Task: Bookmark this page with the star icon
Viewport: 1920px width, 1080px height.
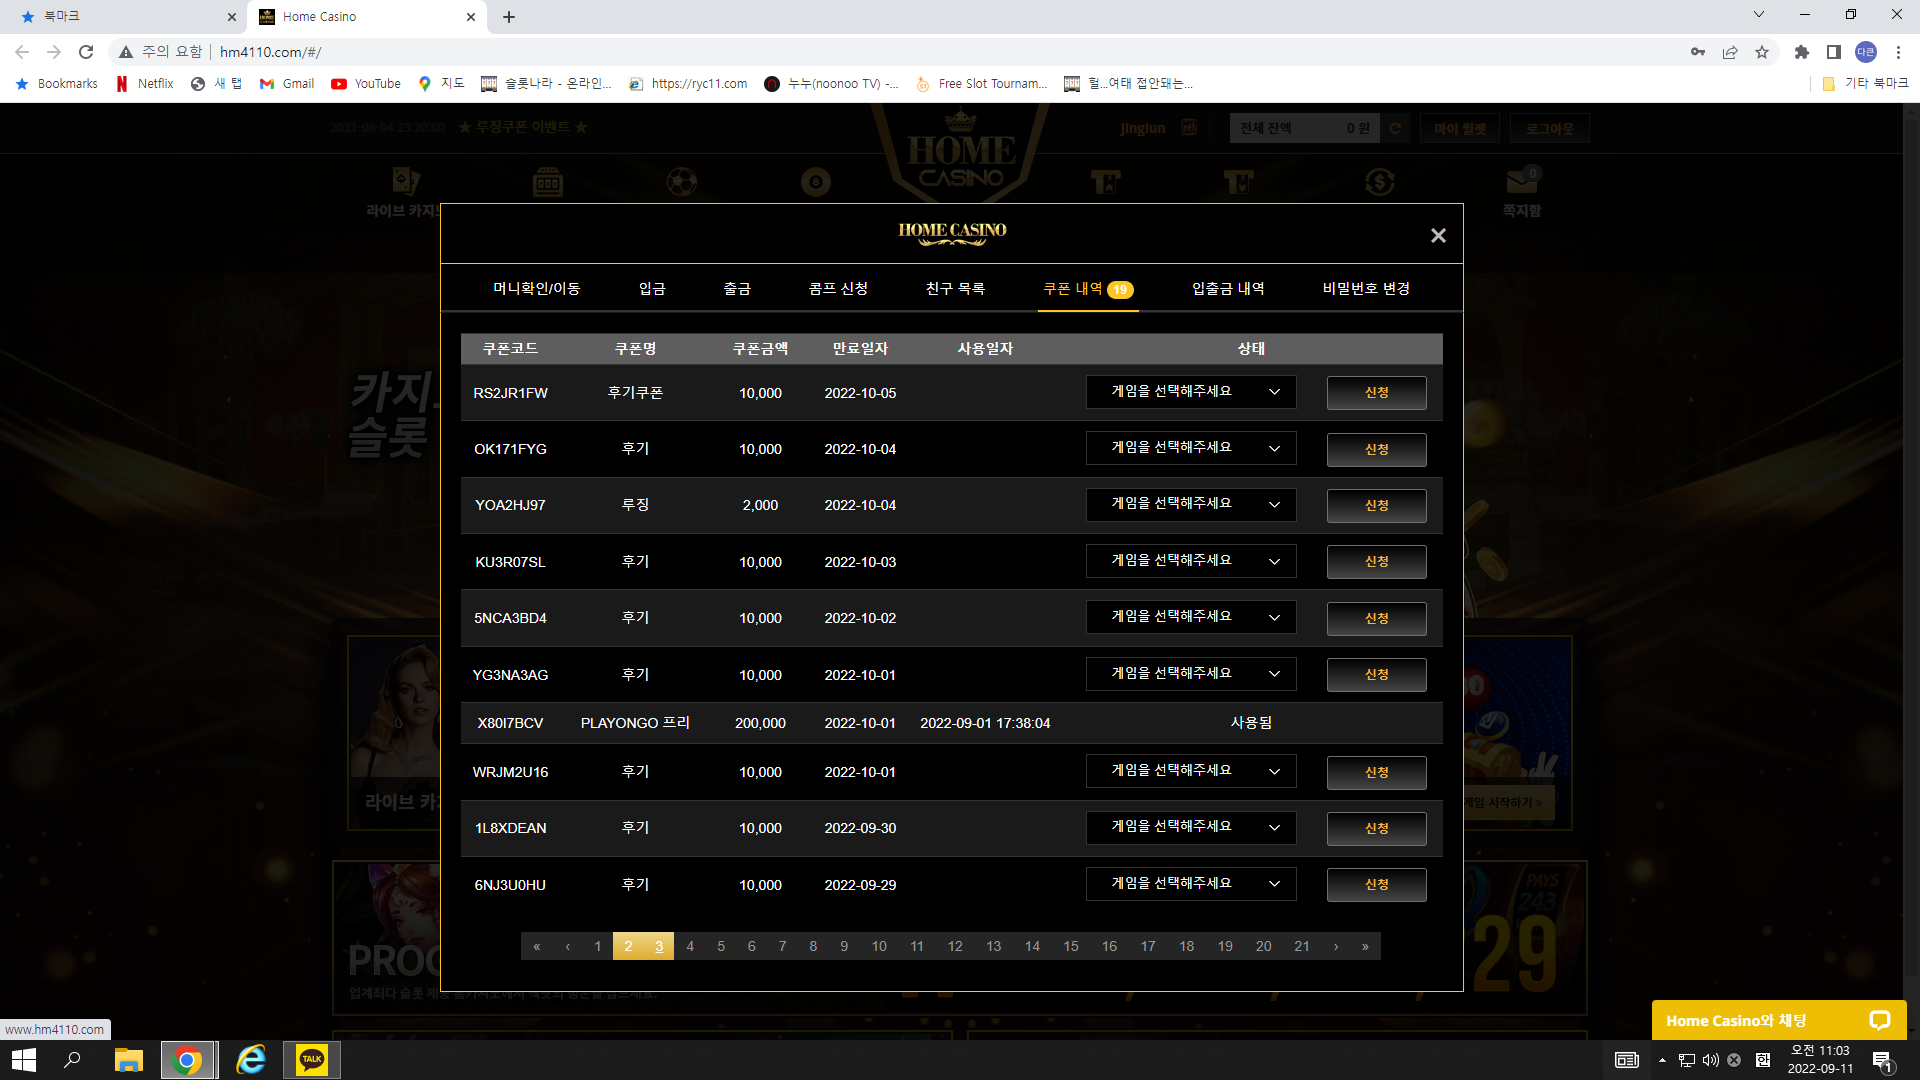Action: [x=1762, y=52]
